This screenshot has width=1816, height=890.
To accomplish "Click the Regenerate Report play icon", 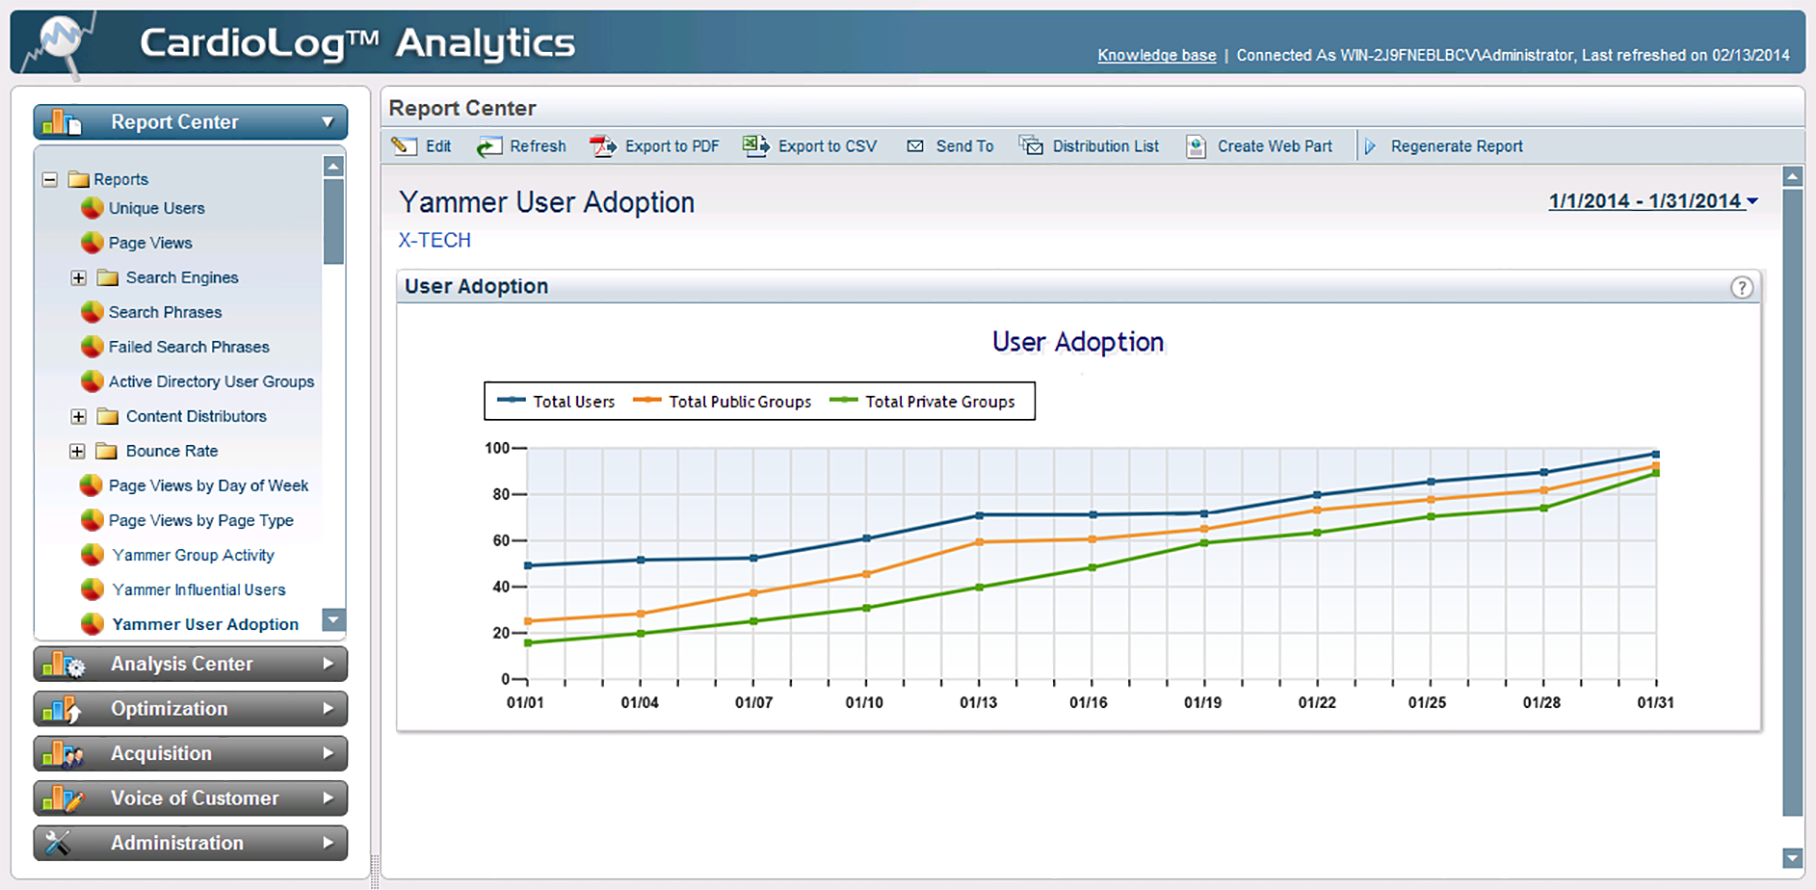I will [1370, 146].
